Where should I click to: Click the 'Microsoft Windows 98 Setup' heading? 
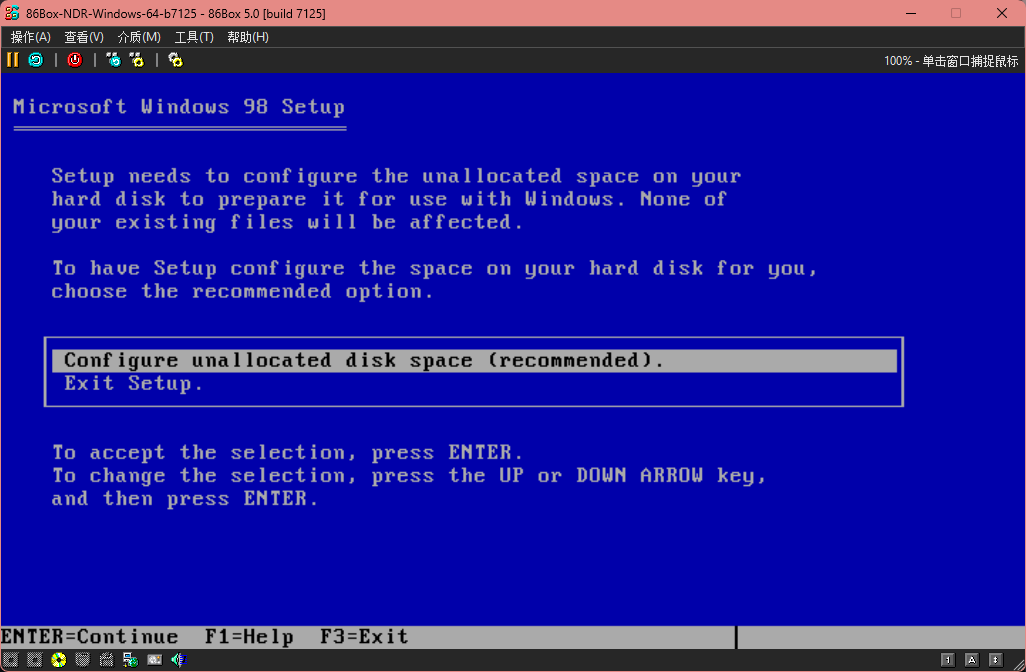click(179, 107)
